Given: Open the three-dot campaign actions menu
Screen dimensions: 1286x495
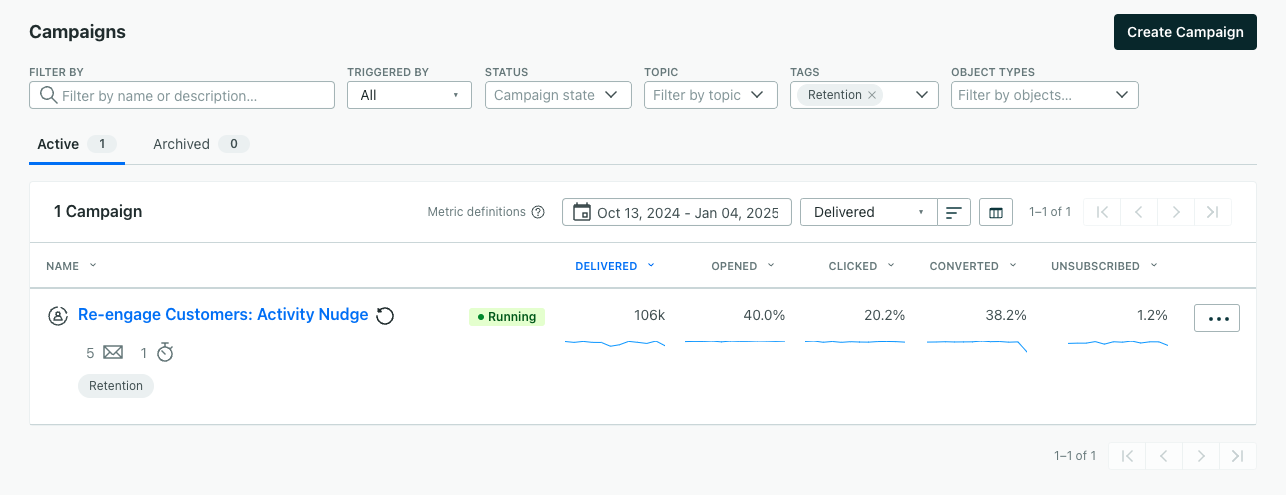Looking at the screenshot, I should point(1216,318).
